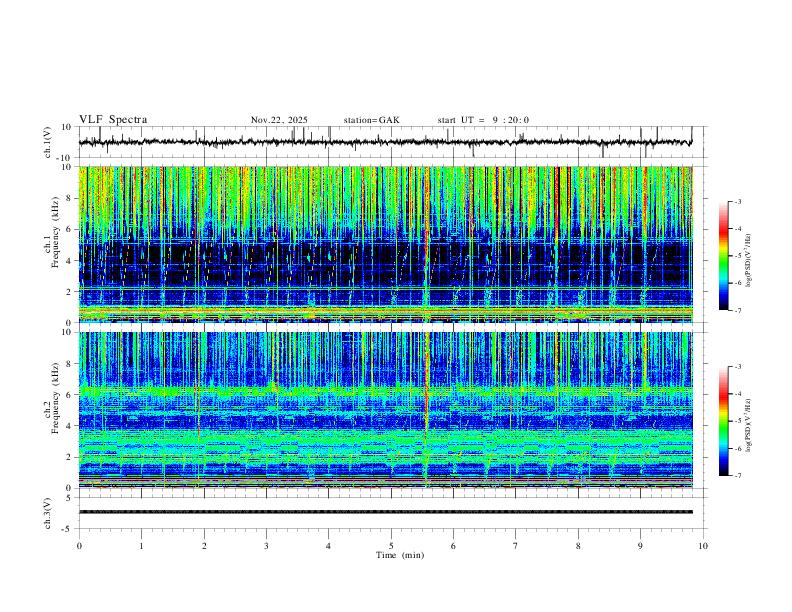
Task: Click time axis tick label "5"
Action: pyautogui.click(x=391, y=546)
